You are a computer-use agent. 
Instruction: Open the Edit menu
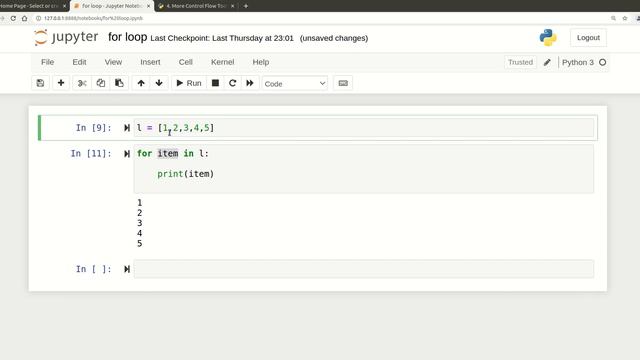pos(79,62)
